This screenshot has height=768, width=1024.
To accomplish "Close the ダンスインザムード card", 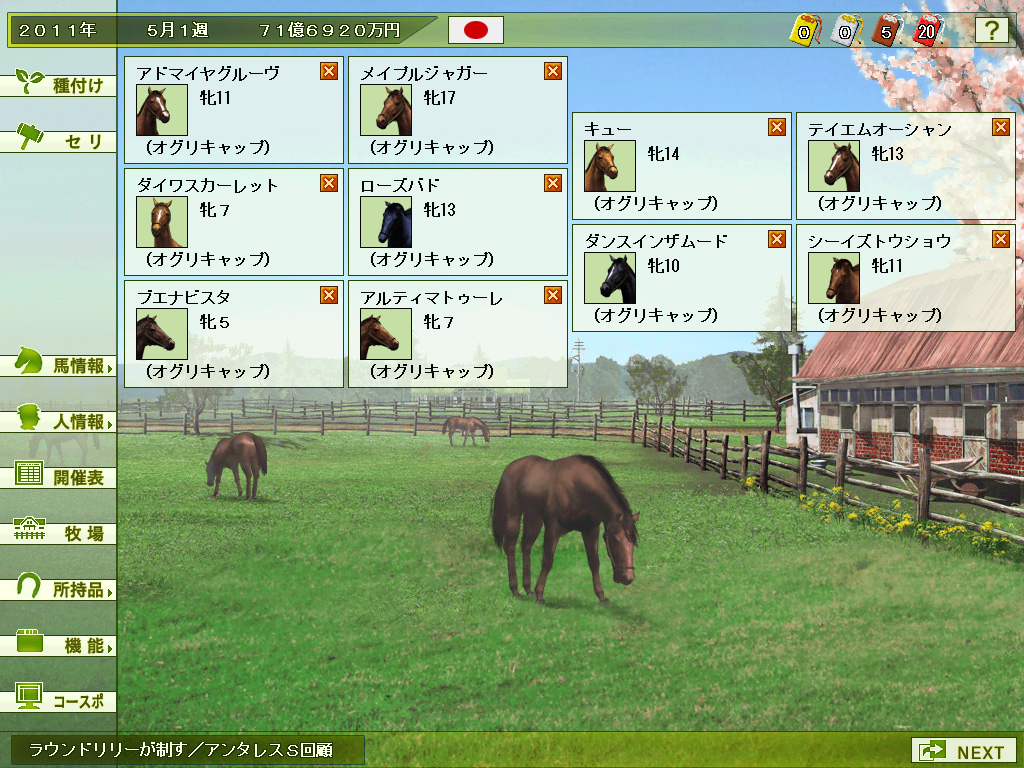I will (x=776, y=240).
